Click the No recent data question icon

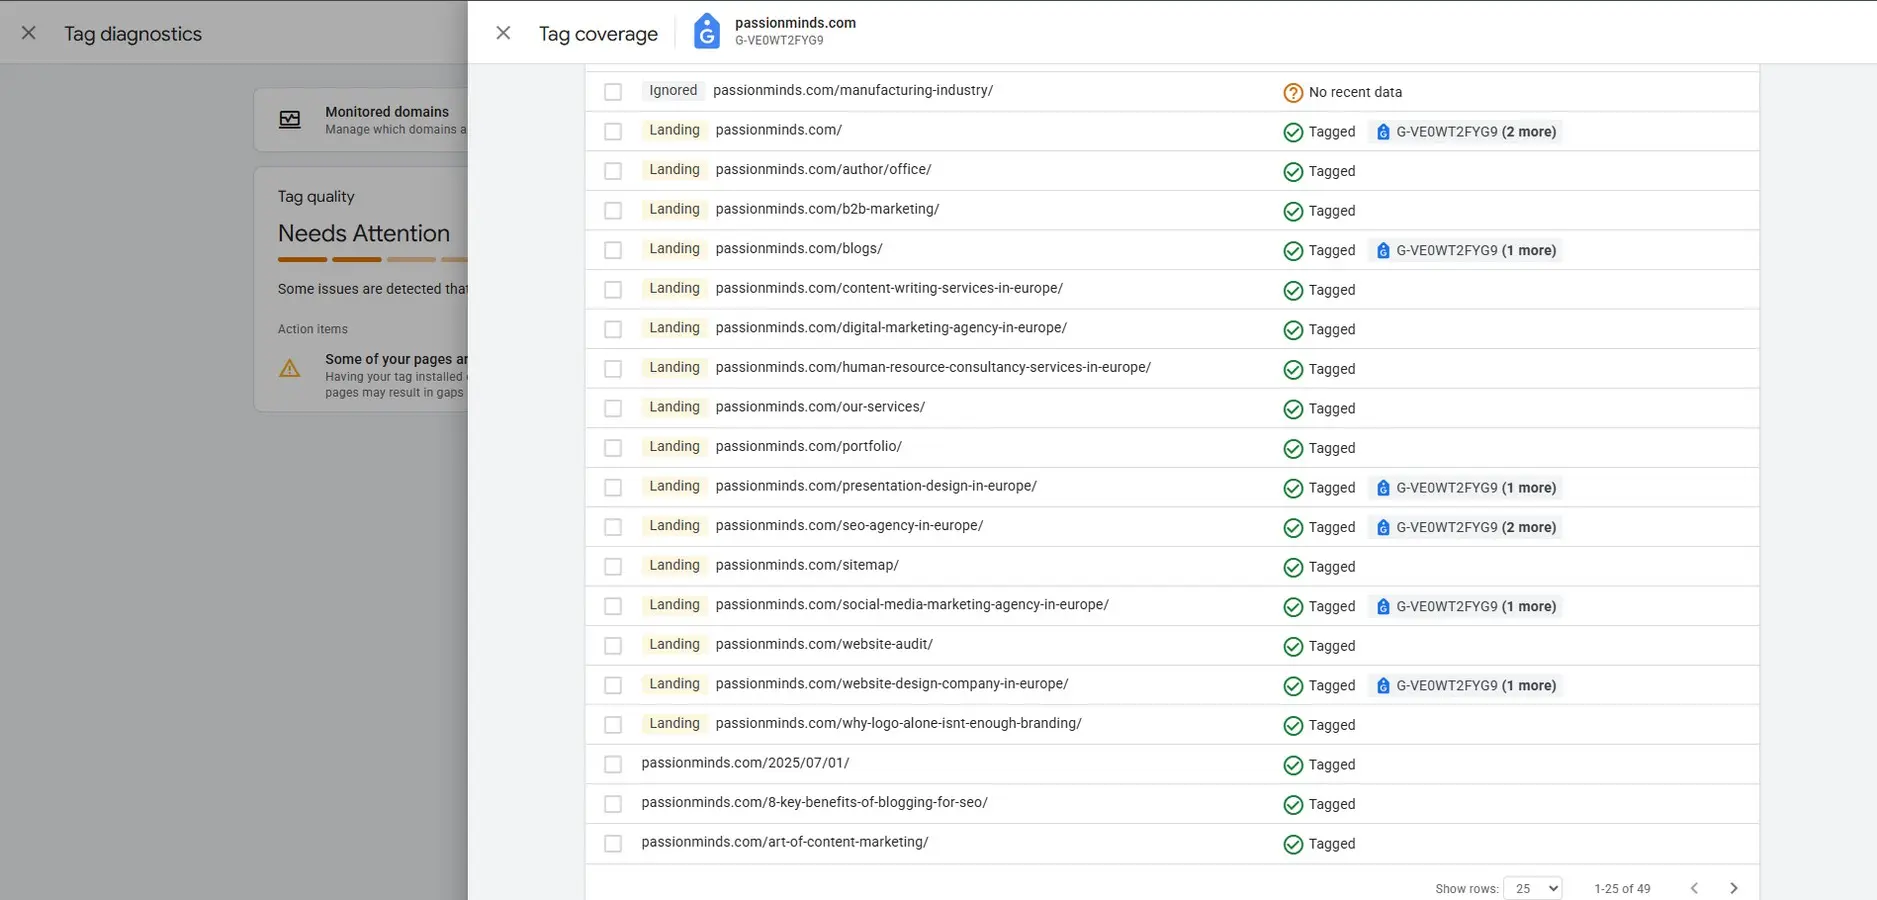point(1293,93)
